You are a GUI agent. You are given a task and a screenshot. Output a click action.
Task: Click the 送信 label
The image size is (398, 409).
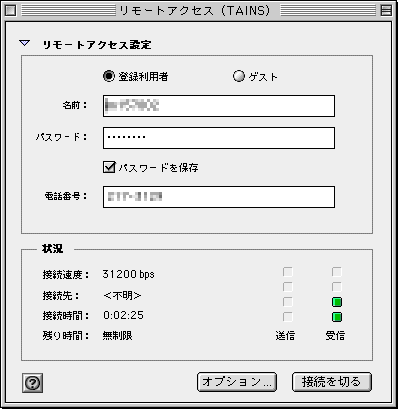coord(285,336)
